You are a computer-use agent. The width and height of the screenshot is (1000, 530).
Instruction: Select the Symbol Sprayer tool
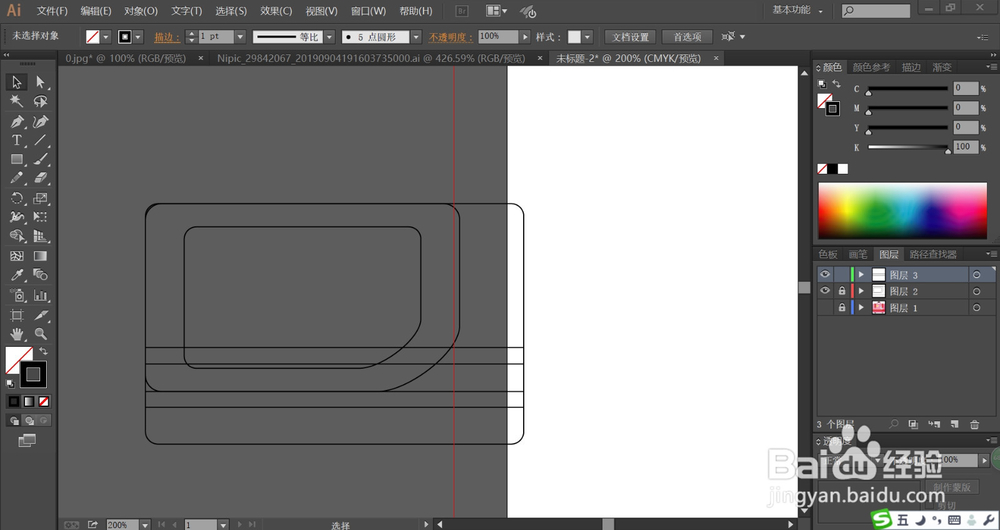point(17,295)
